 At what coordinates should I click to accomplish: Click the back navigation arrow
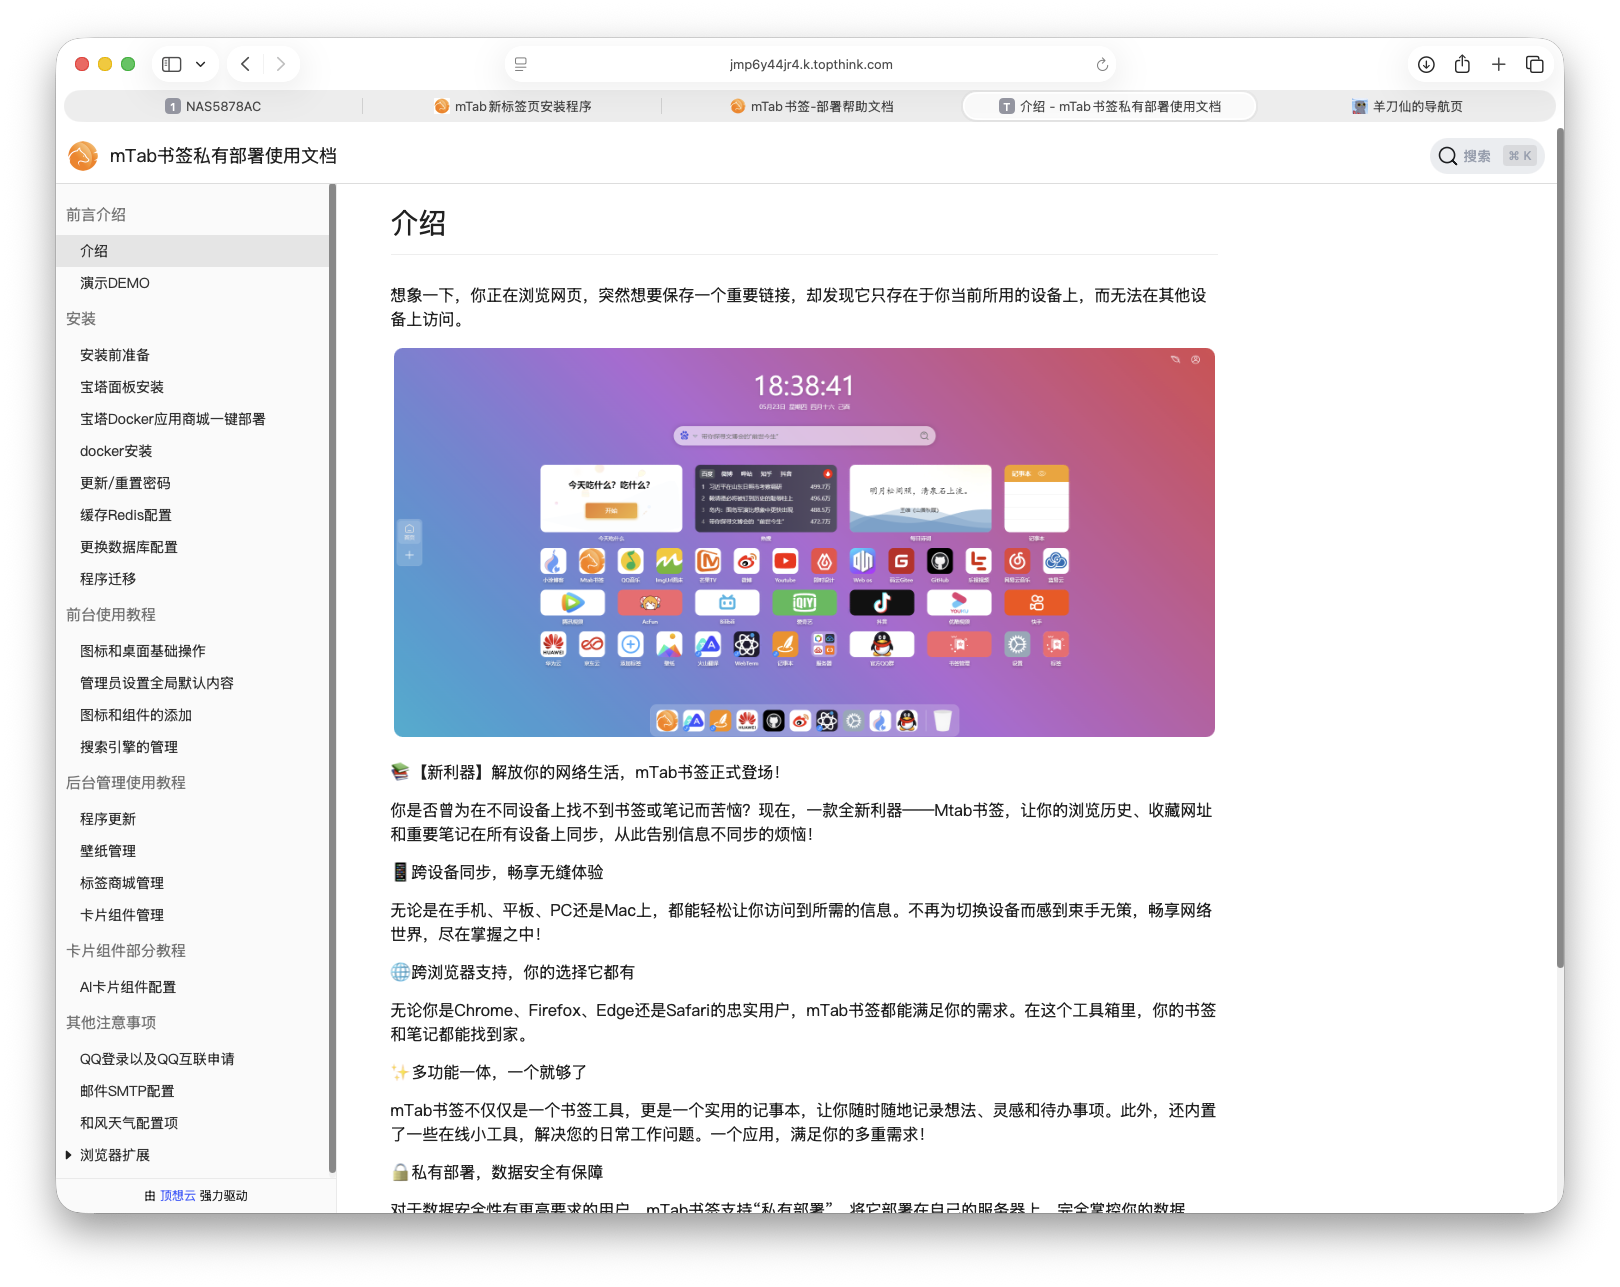(x=244, y=63)
